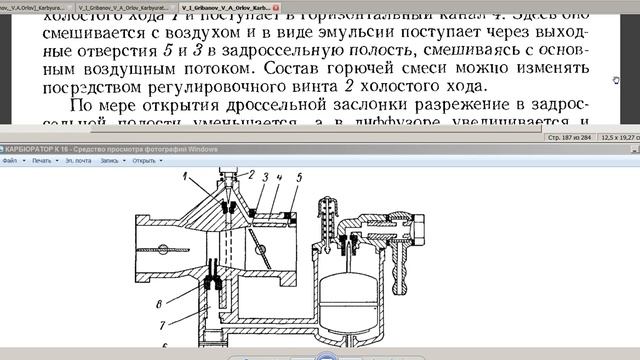Click Эл. почта in Photo Viewer toolbar
This screenshot has height=360, width=640.
pyautogui.click(x=78, y=161)
